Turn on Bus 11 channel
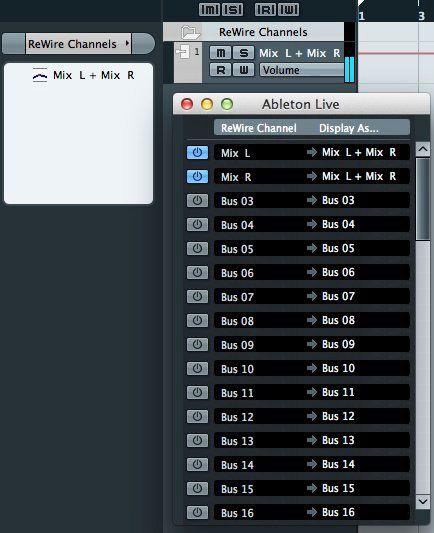 pos(197,393)
